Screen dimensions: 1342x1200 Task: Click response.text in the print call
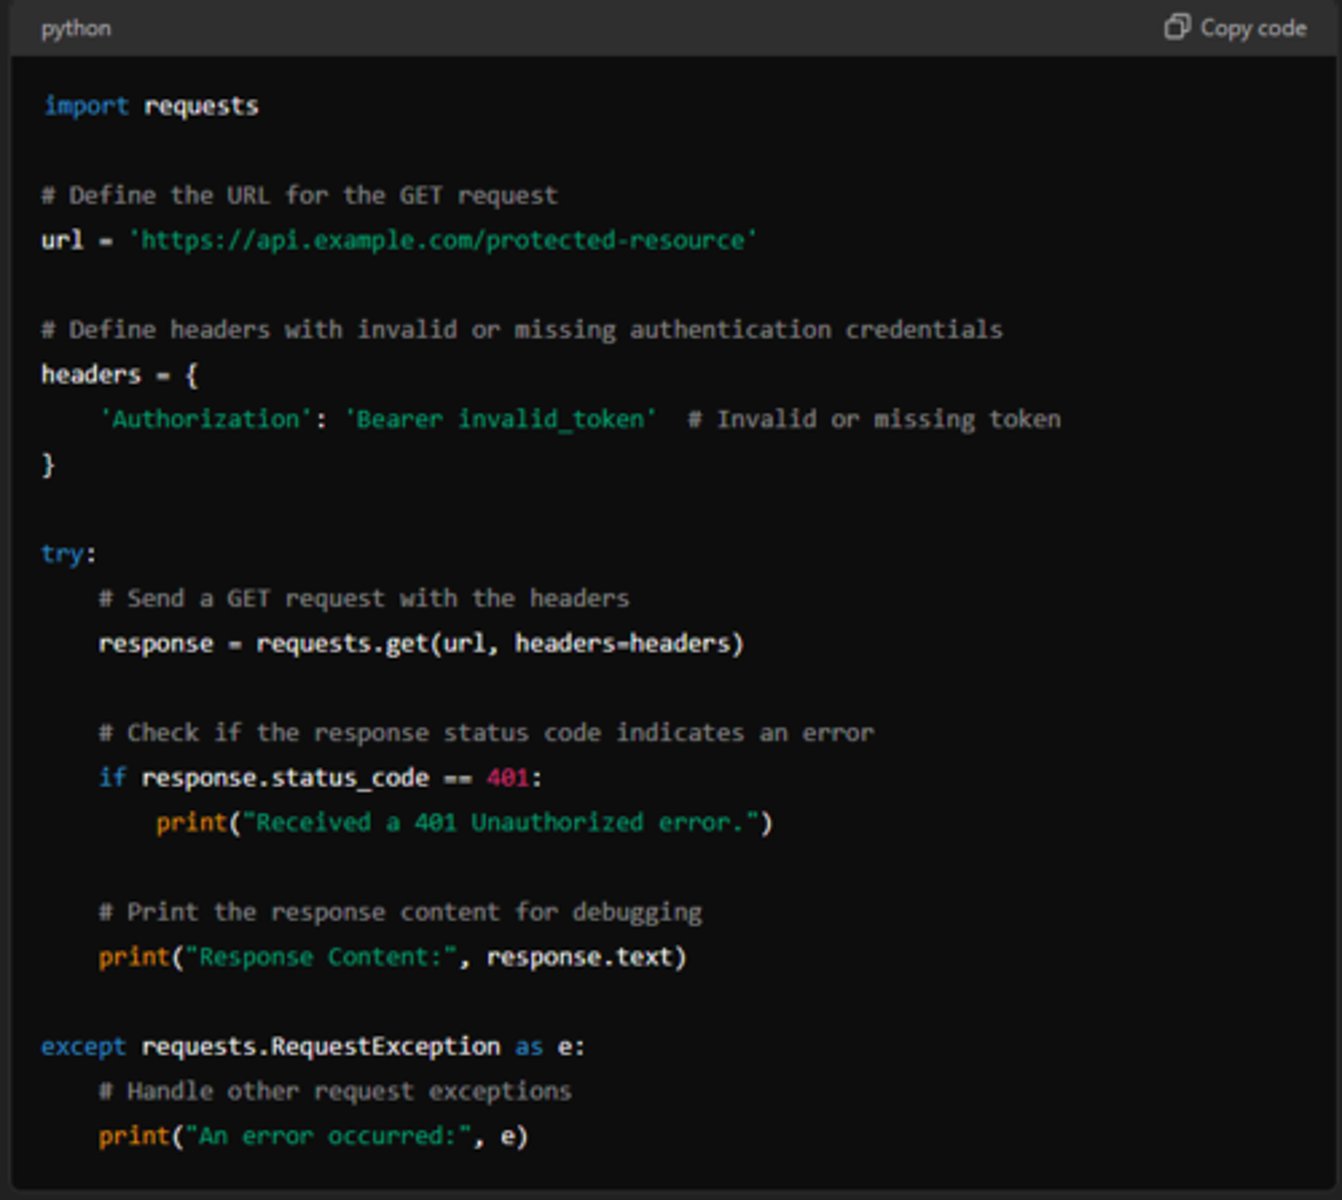(x=579, y=957)
